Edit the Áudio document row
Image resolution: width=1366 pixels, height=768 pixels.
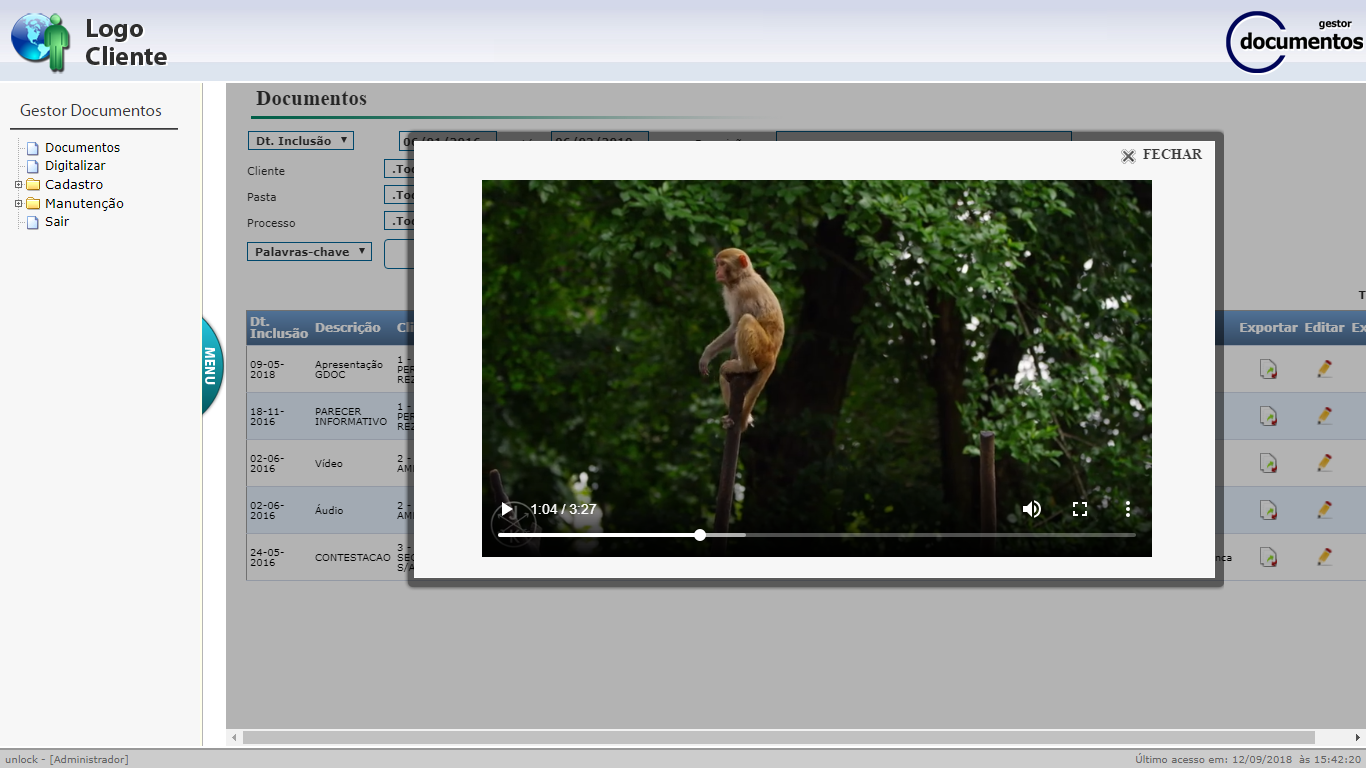click(1325, 510)
